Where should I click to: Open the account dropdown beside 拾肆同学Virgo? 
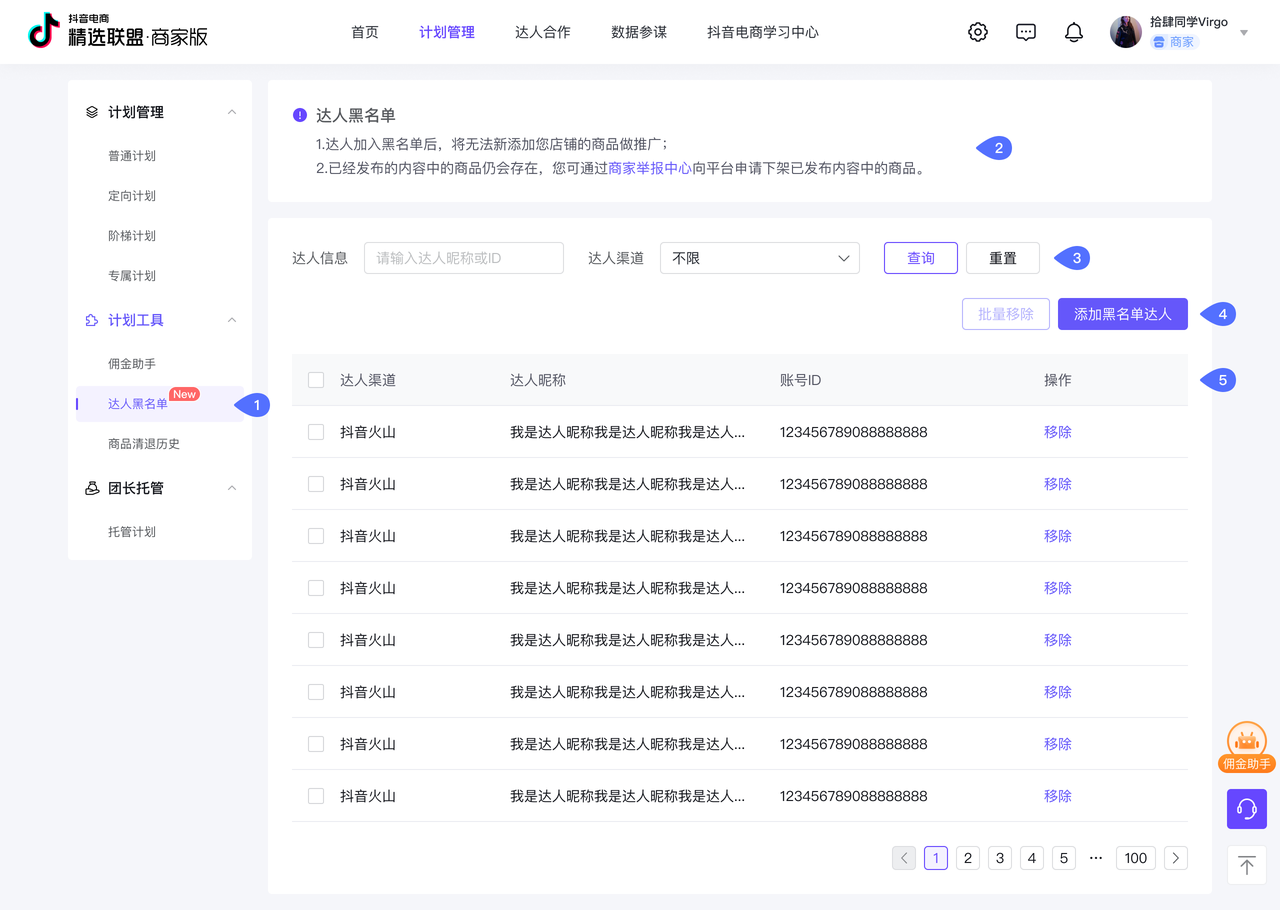[1243, 31]
